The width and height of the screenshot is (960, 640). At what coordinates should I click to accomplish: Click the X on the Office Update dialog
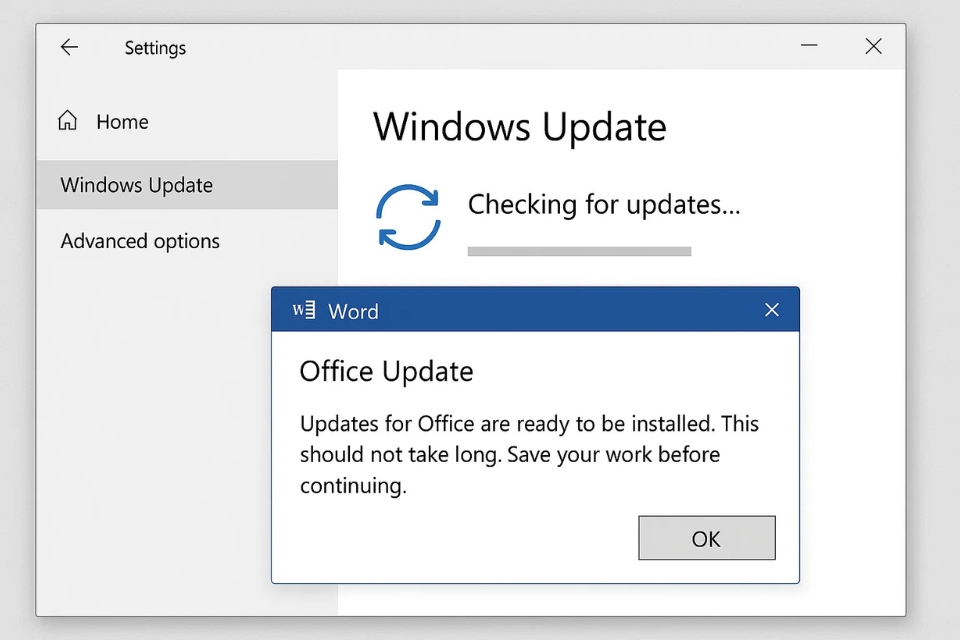771,310
